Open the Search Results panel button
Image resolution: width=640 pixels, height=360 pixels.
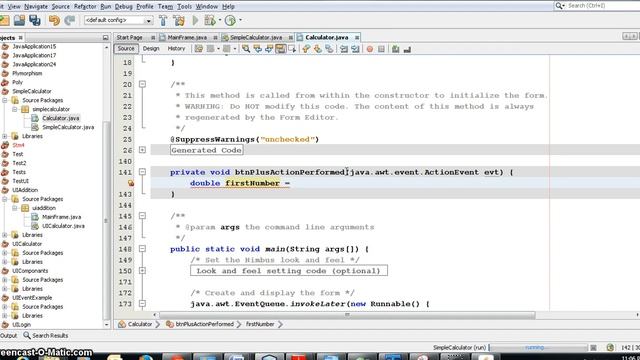pos(46,336)
